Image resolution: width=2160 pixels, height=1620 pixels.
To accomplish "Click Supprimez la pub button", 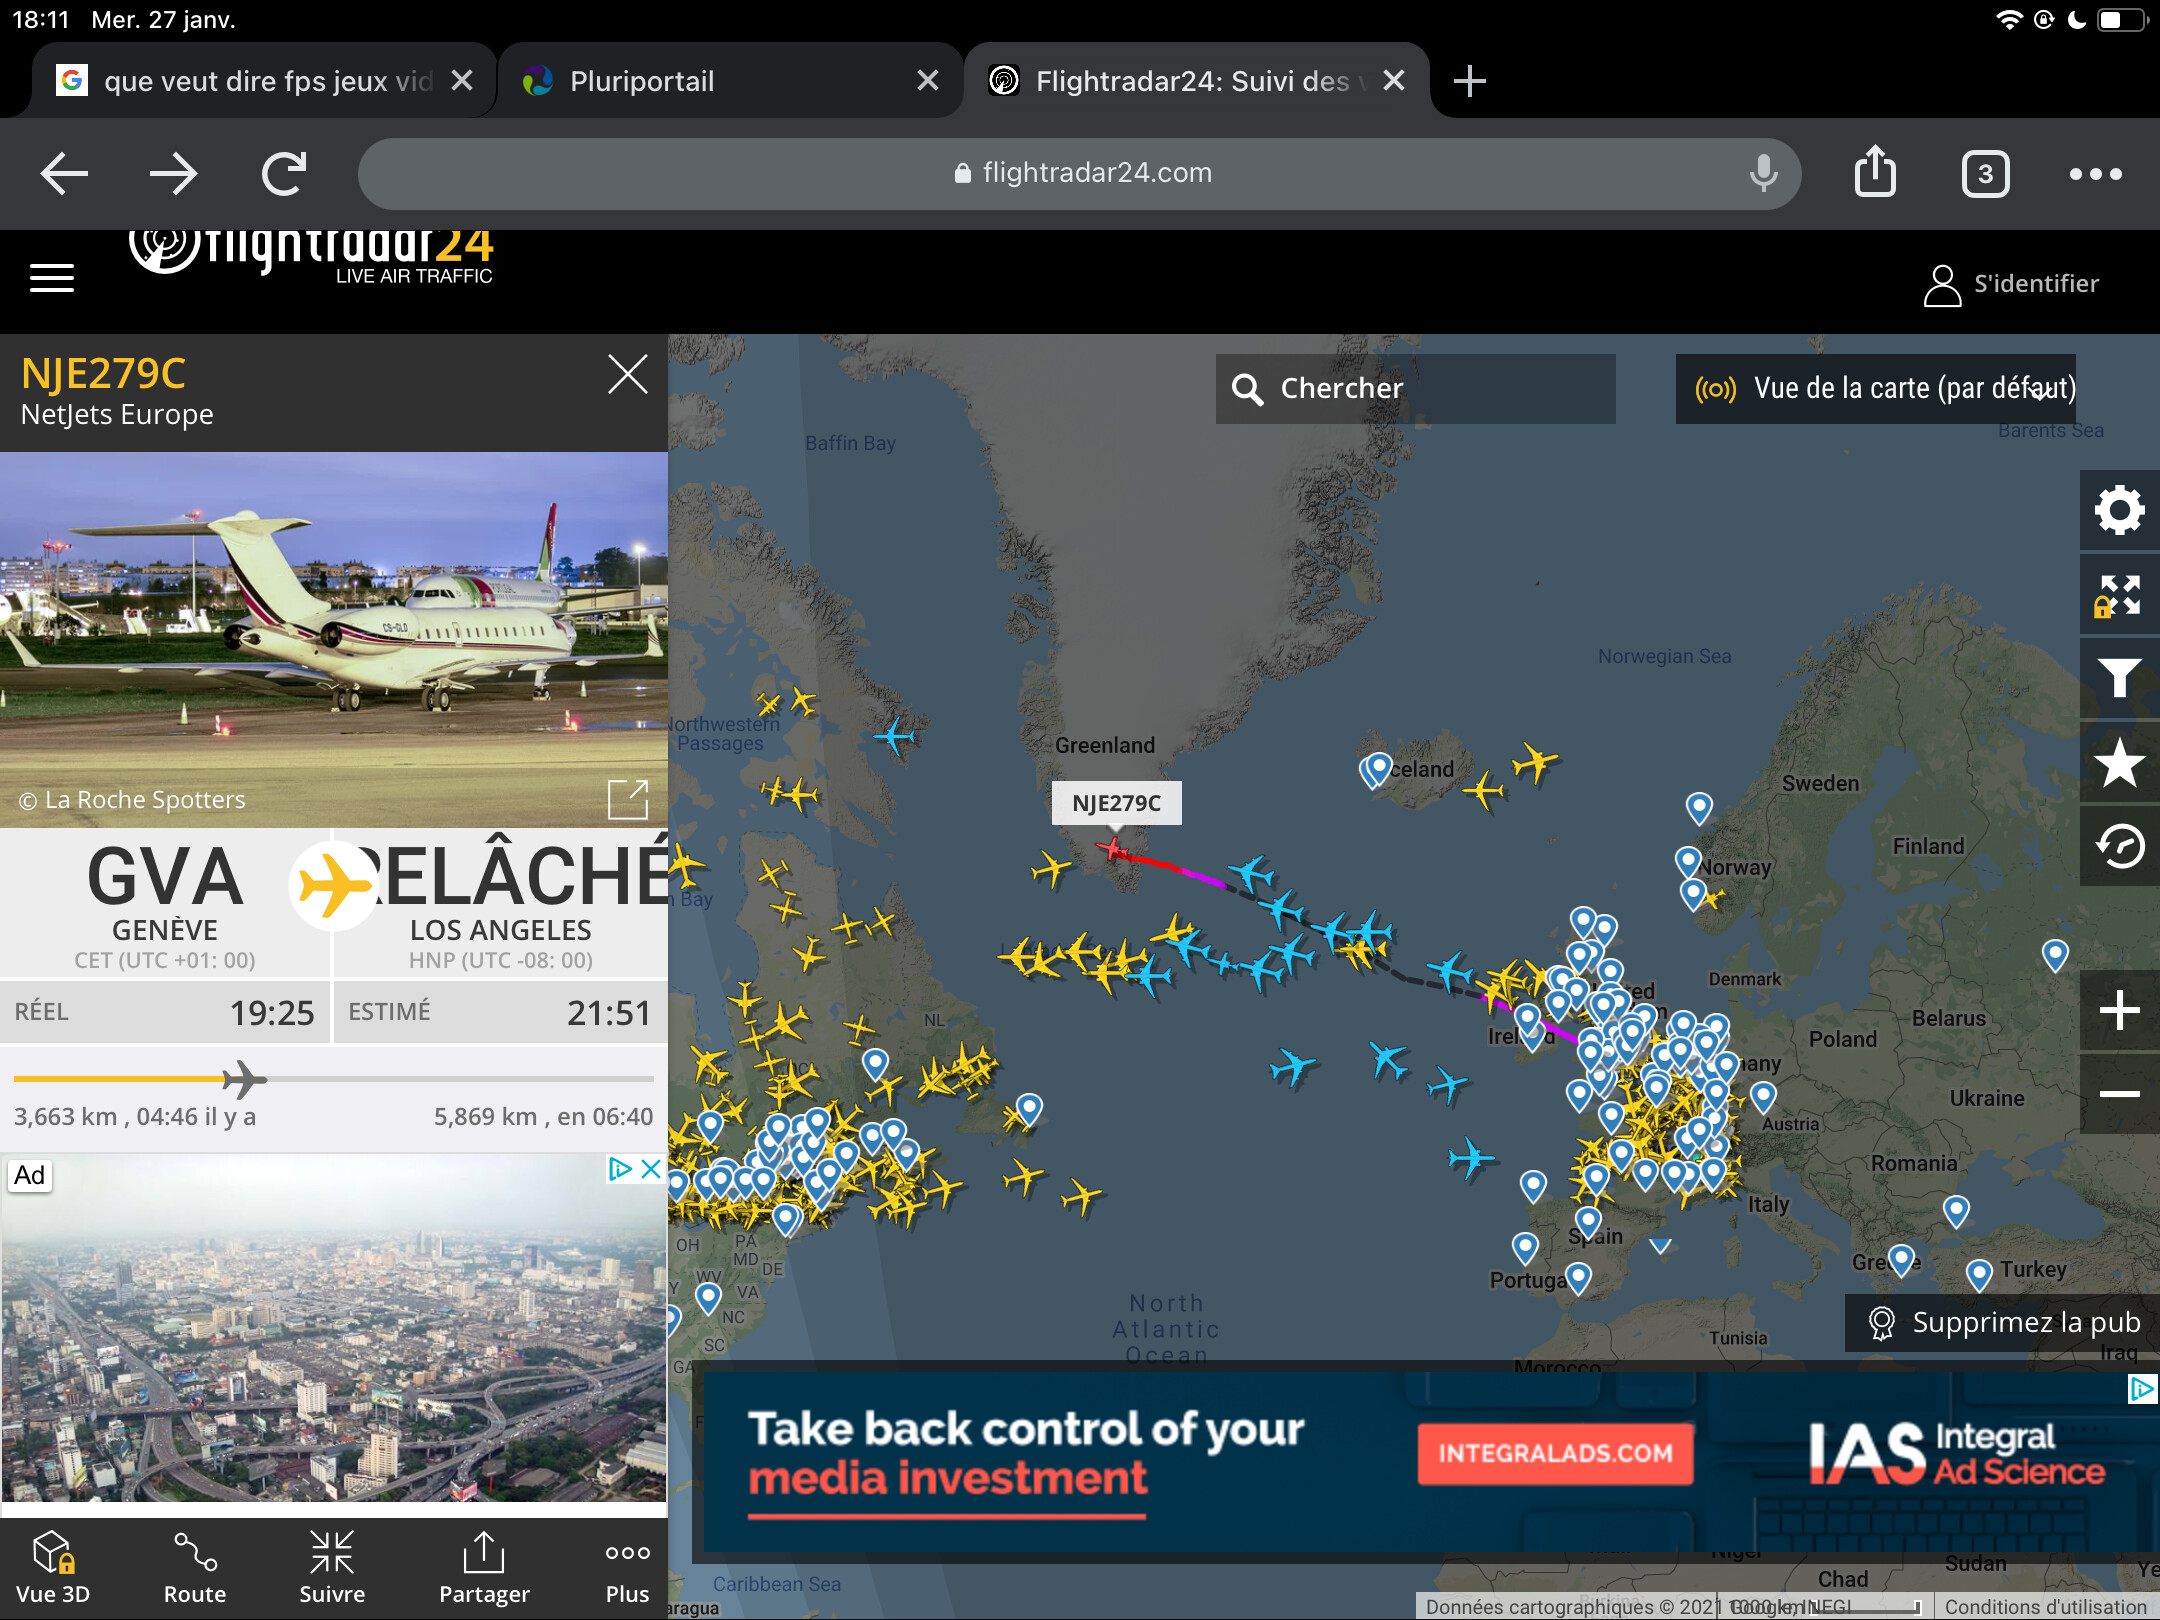I will 2004,1322.
